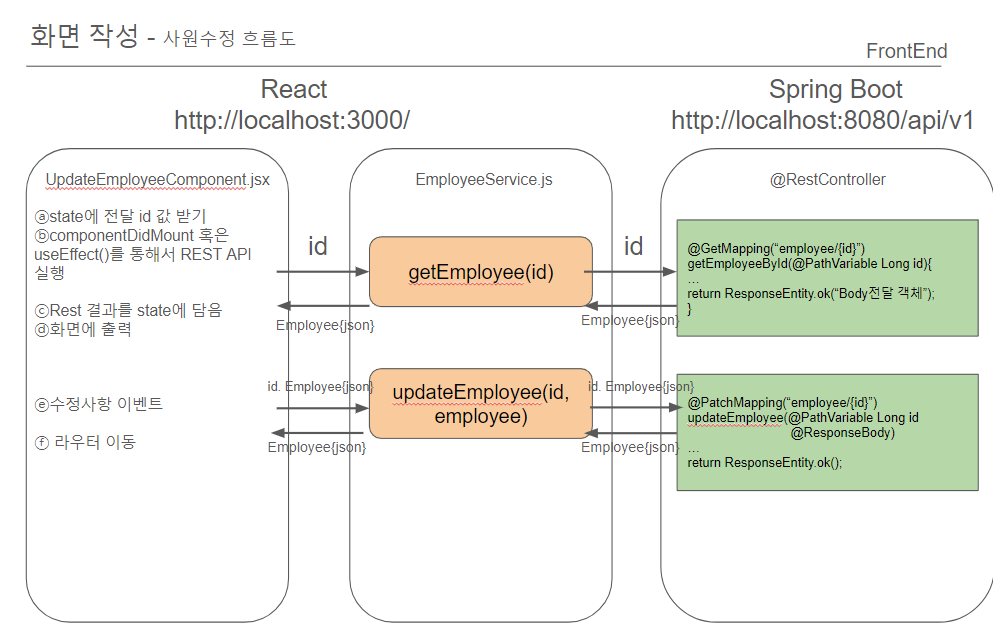Click the word "실행" in the component box
Viewport: 993px width, 628px height.
(x=49, y=273)
